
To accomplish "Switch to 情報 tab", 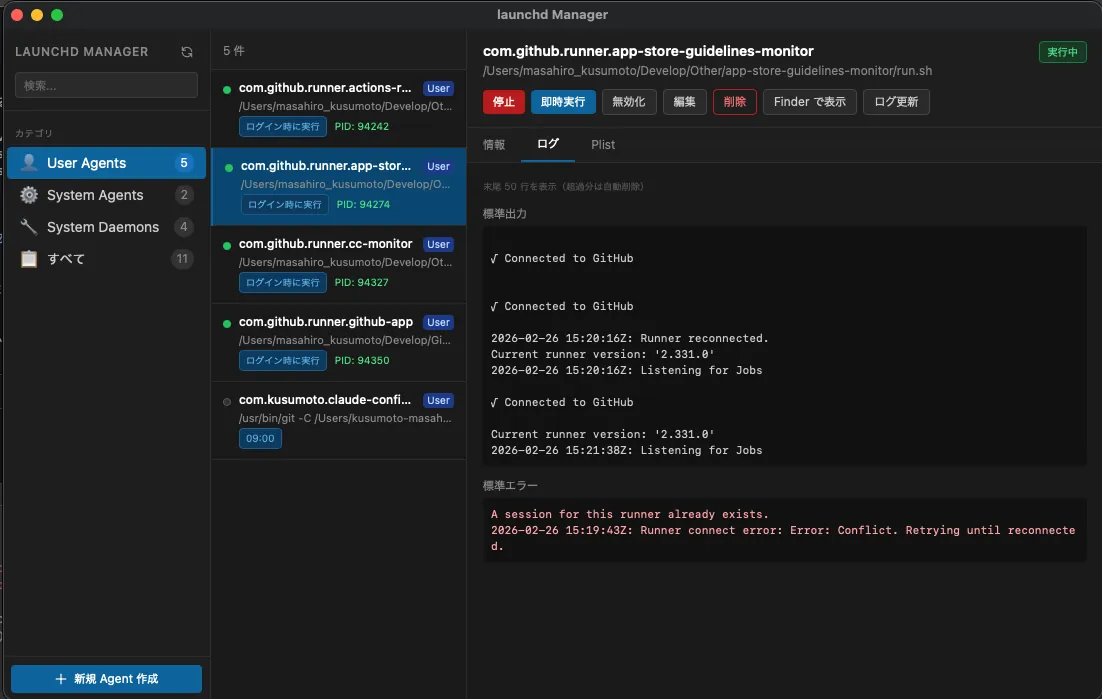I will [x=494, y=144].
